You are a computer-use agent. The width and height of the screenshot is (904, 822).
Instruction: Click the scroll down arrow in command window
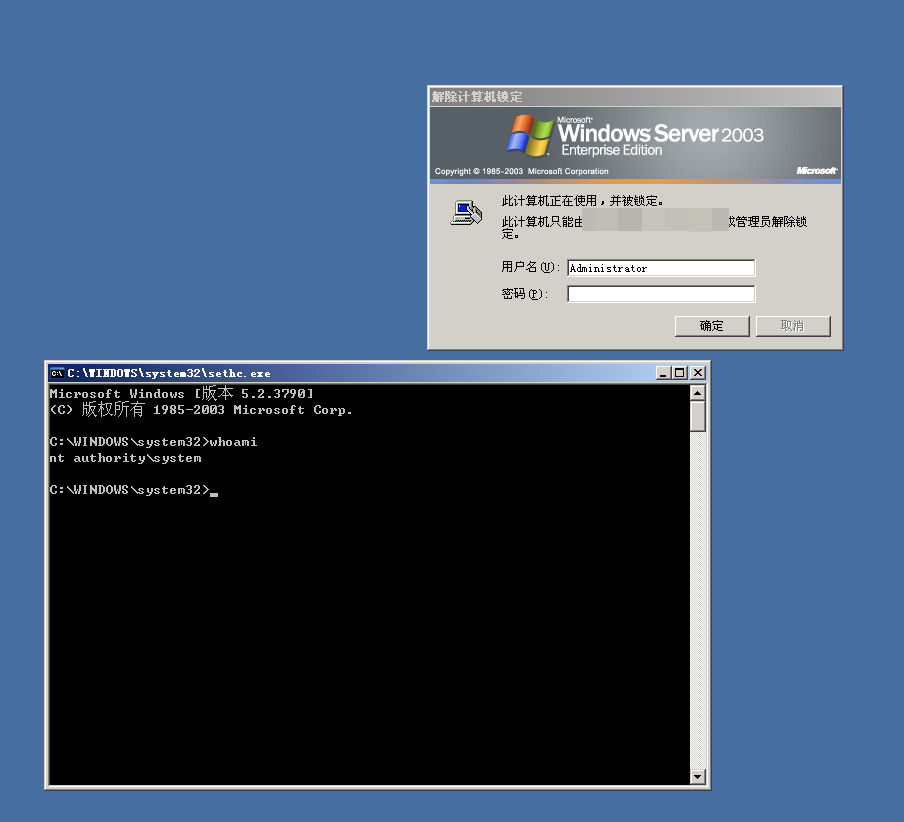[698, 776]
